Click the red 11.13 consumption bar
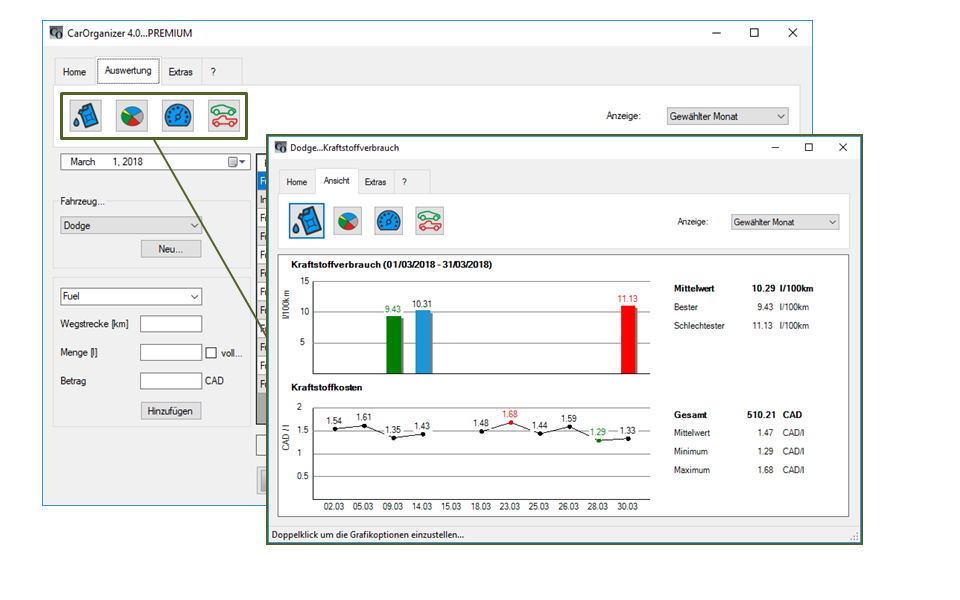Viewport: 960px width, 600px height. click(x=628, y=340)
